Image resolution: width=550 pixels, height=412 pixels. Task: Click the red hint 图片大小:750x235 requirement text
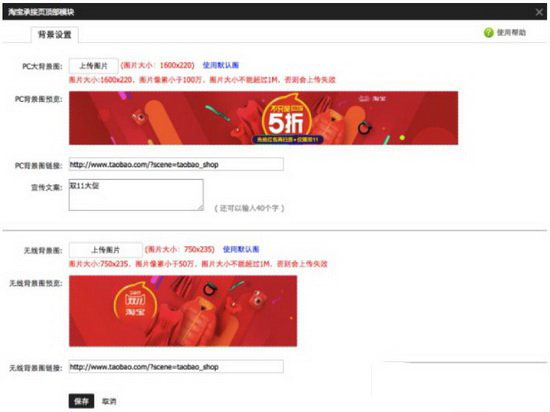coord(198,264)
